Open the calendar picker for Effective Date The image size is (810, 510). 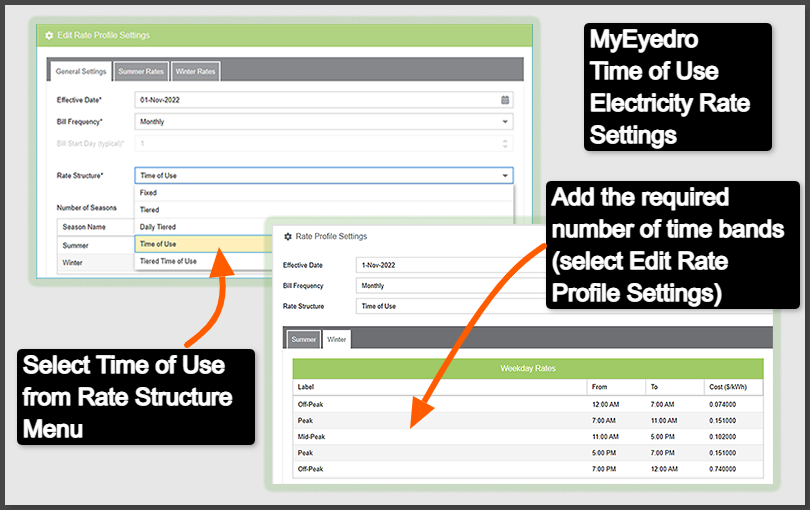coord(505,100)
